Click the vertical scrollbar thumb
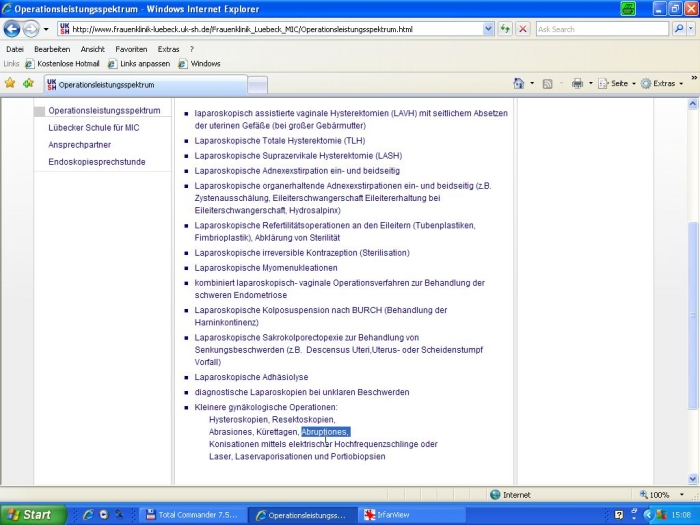Viewport: 700px width, 525px height. click(x=692, y=315)
